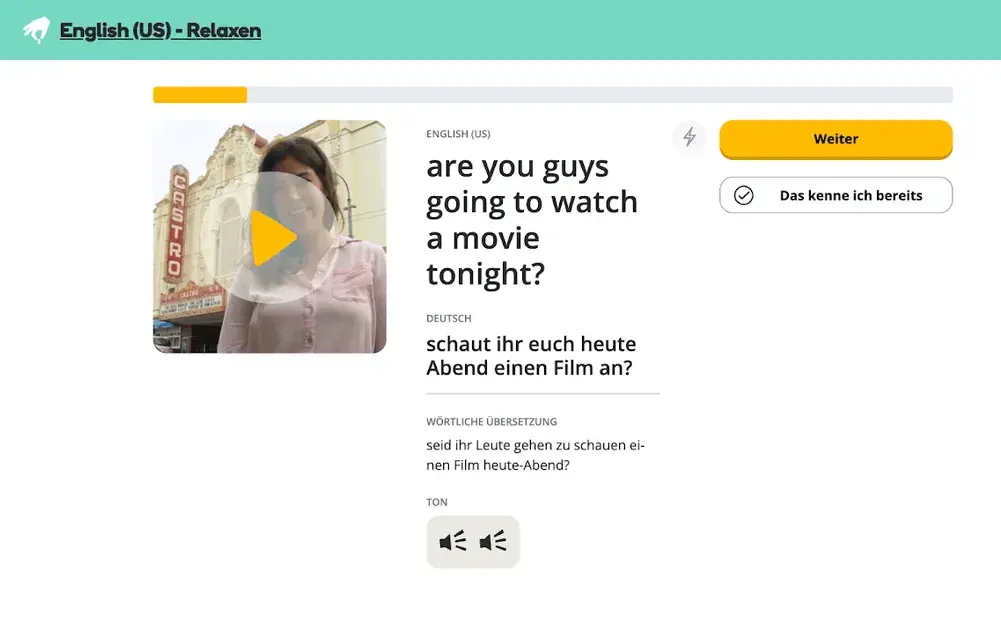Click the grey unfilled progress bar area

[x=599, y=94]
